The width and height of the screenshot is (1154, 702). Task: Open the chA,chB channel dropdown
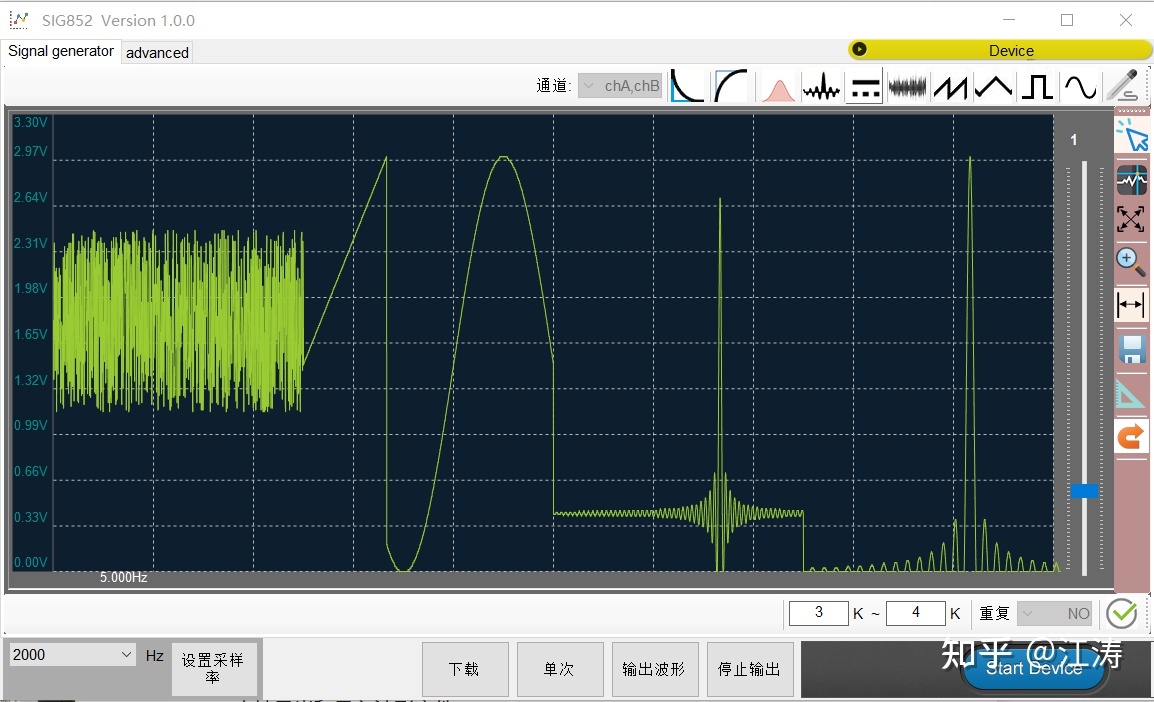coord(620,86)
